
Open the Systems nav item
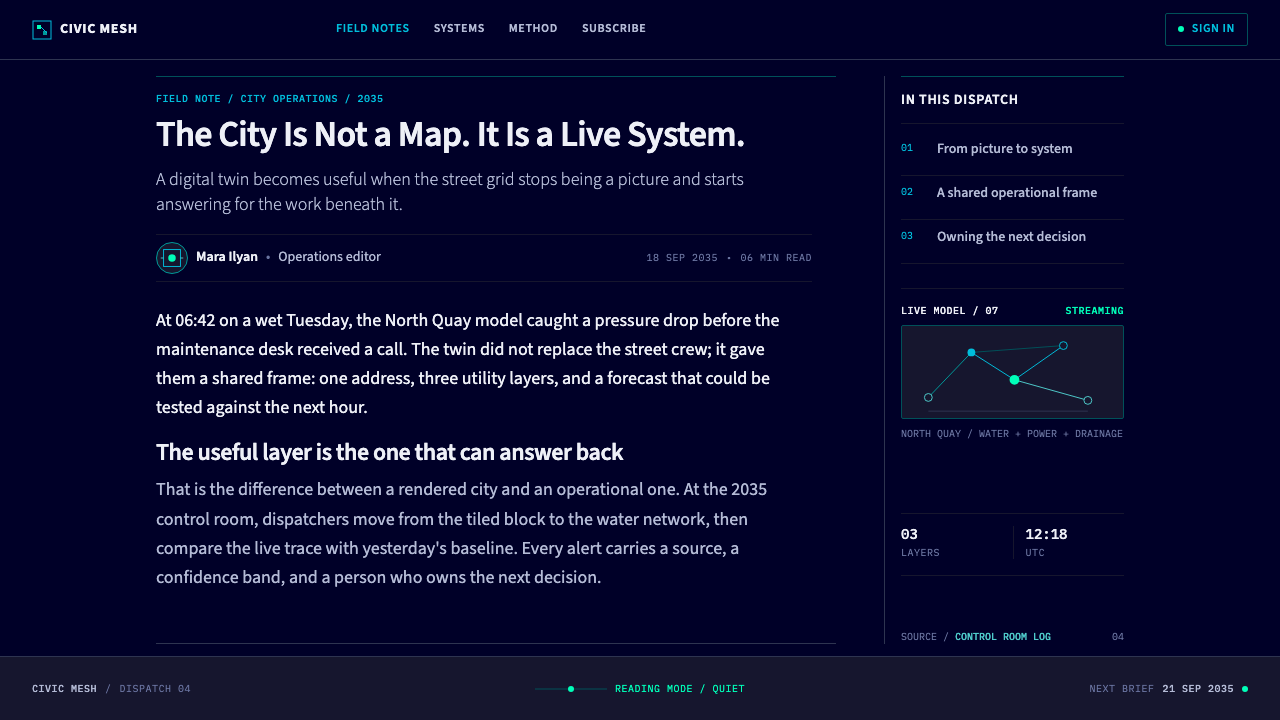coord(459,29)
